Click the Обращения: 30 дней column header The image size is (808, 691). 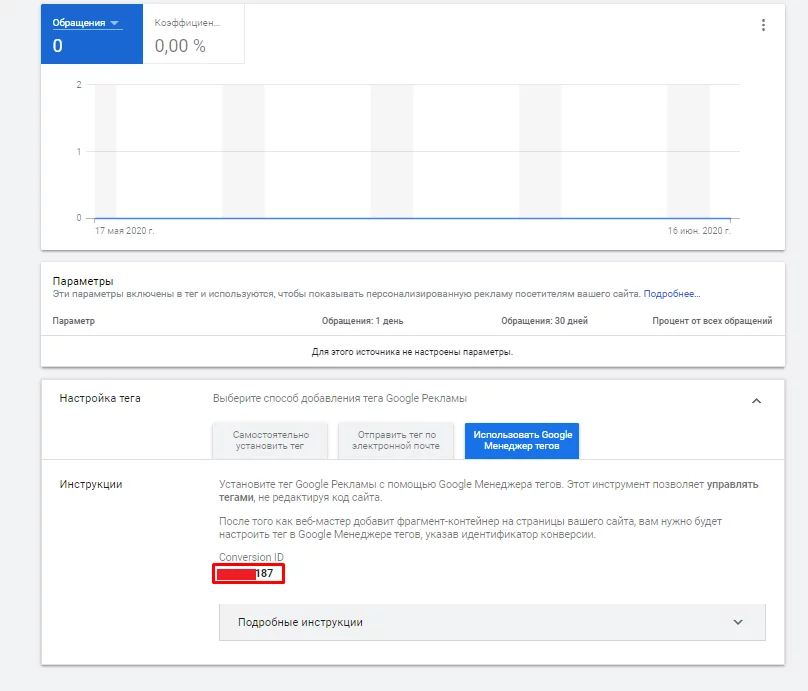point(544,321)
